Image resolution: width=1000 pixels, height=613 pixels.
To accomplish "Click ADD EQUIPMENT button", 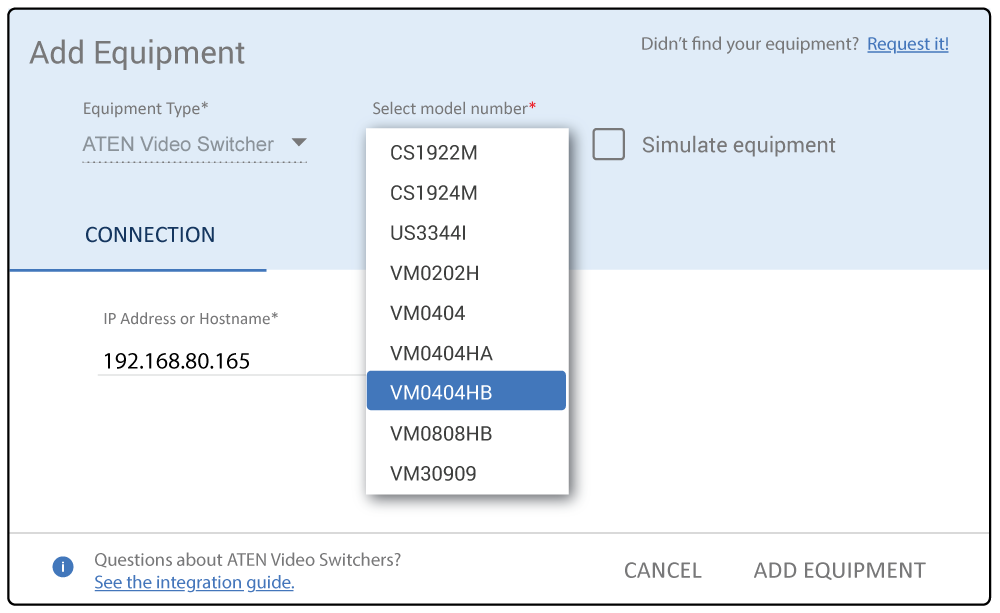I will [840, 570].
